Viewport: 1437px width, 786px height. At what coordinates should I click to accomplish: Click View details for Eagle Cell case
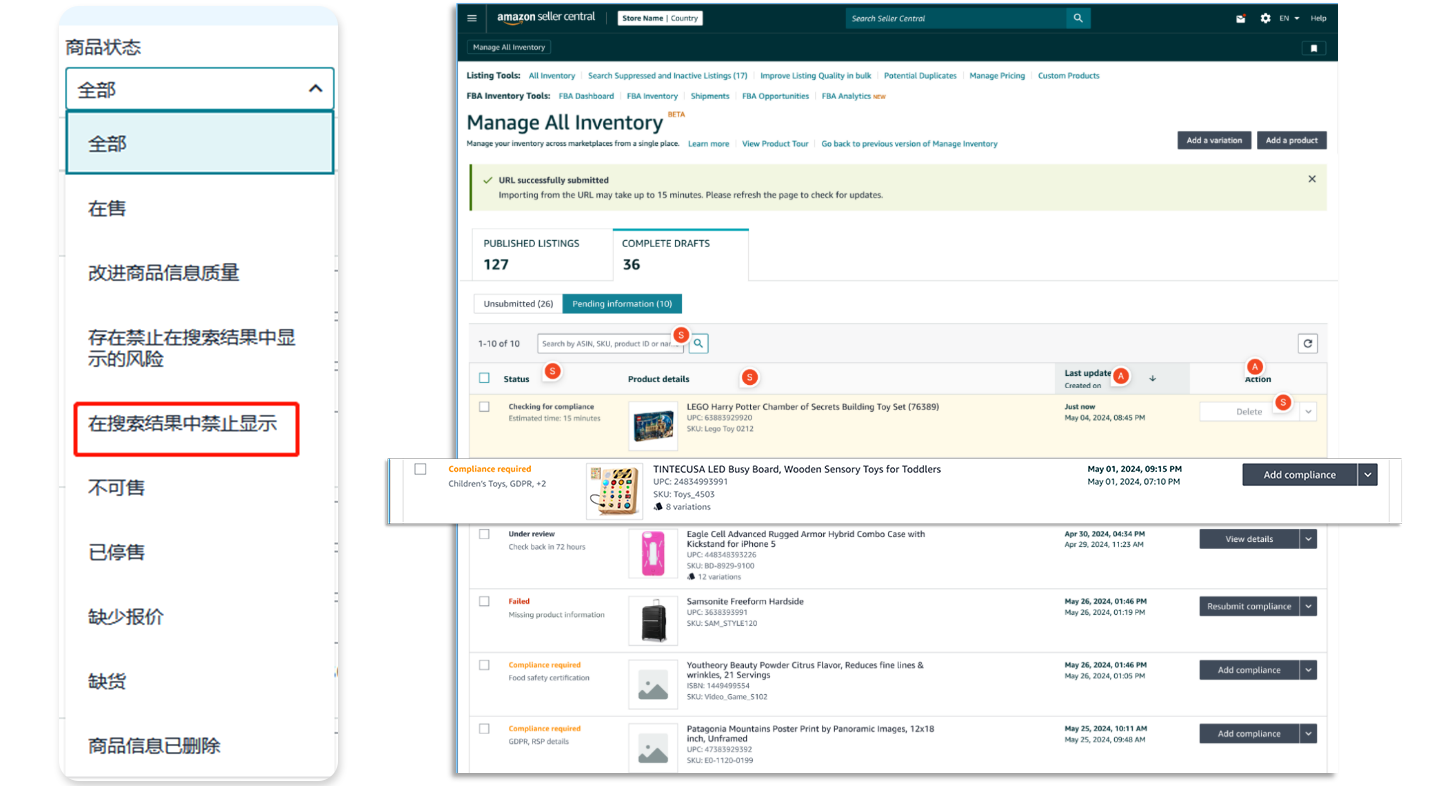pyautogui.click(x=1249, y=539)
